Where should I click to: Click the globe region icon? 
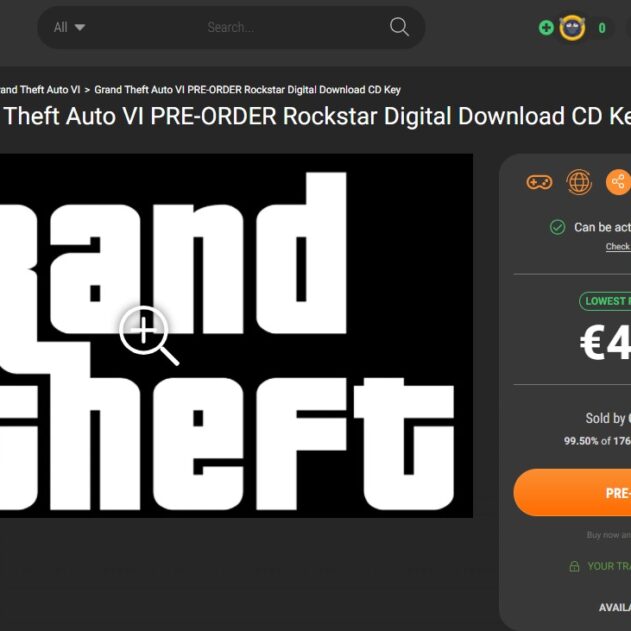579,182
